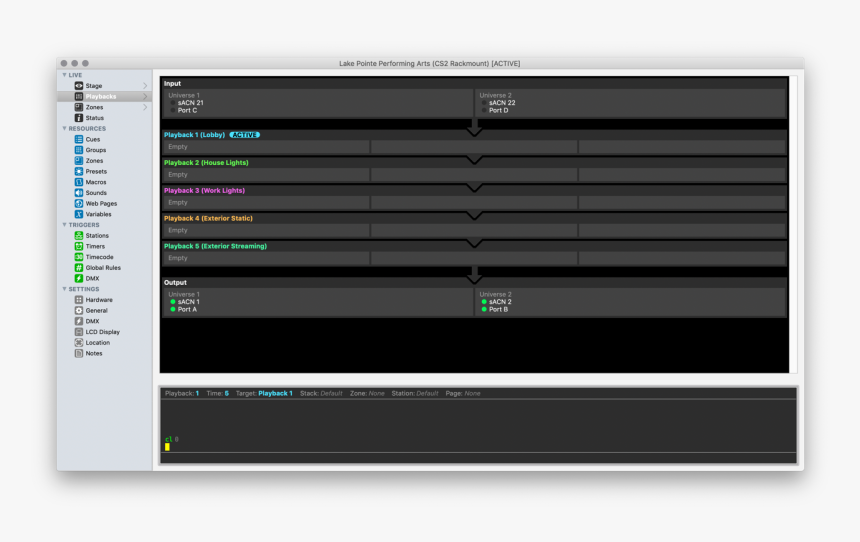The width and height of the screenshot is (860, 542).
Task: Click the Port D input indicator
Action: [484, 110]
